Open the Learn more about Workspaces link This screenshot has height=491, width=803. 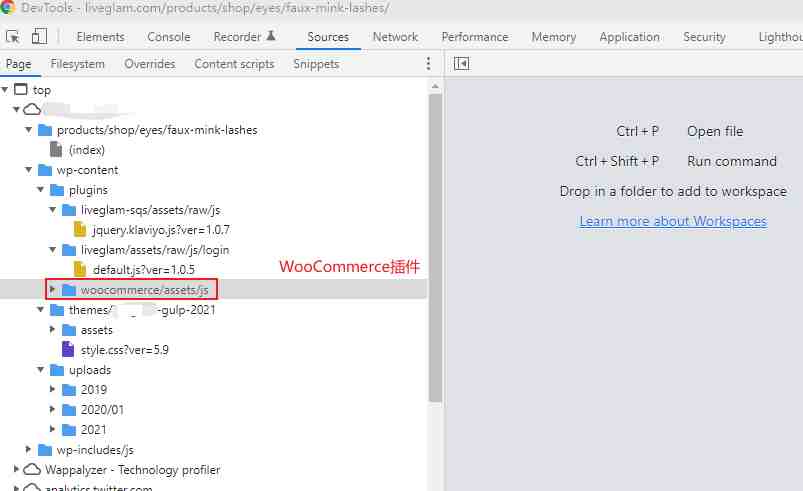673,221
